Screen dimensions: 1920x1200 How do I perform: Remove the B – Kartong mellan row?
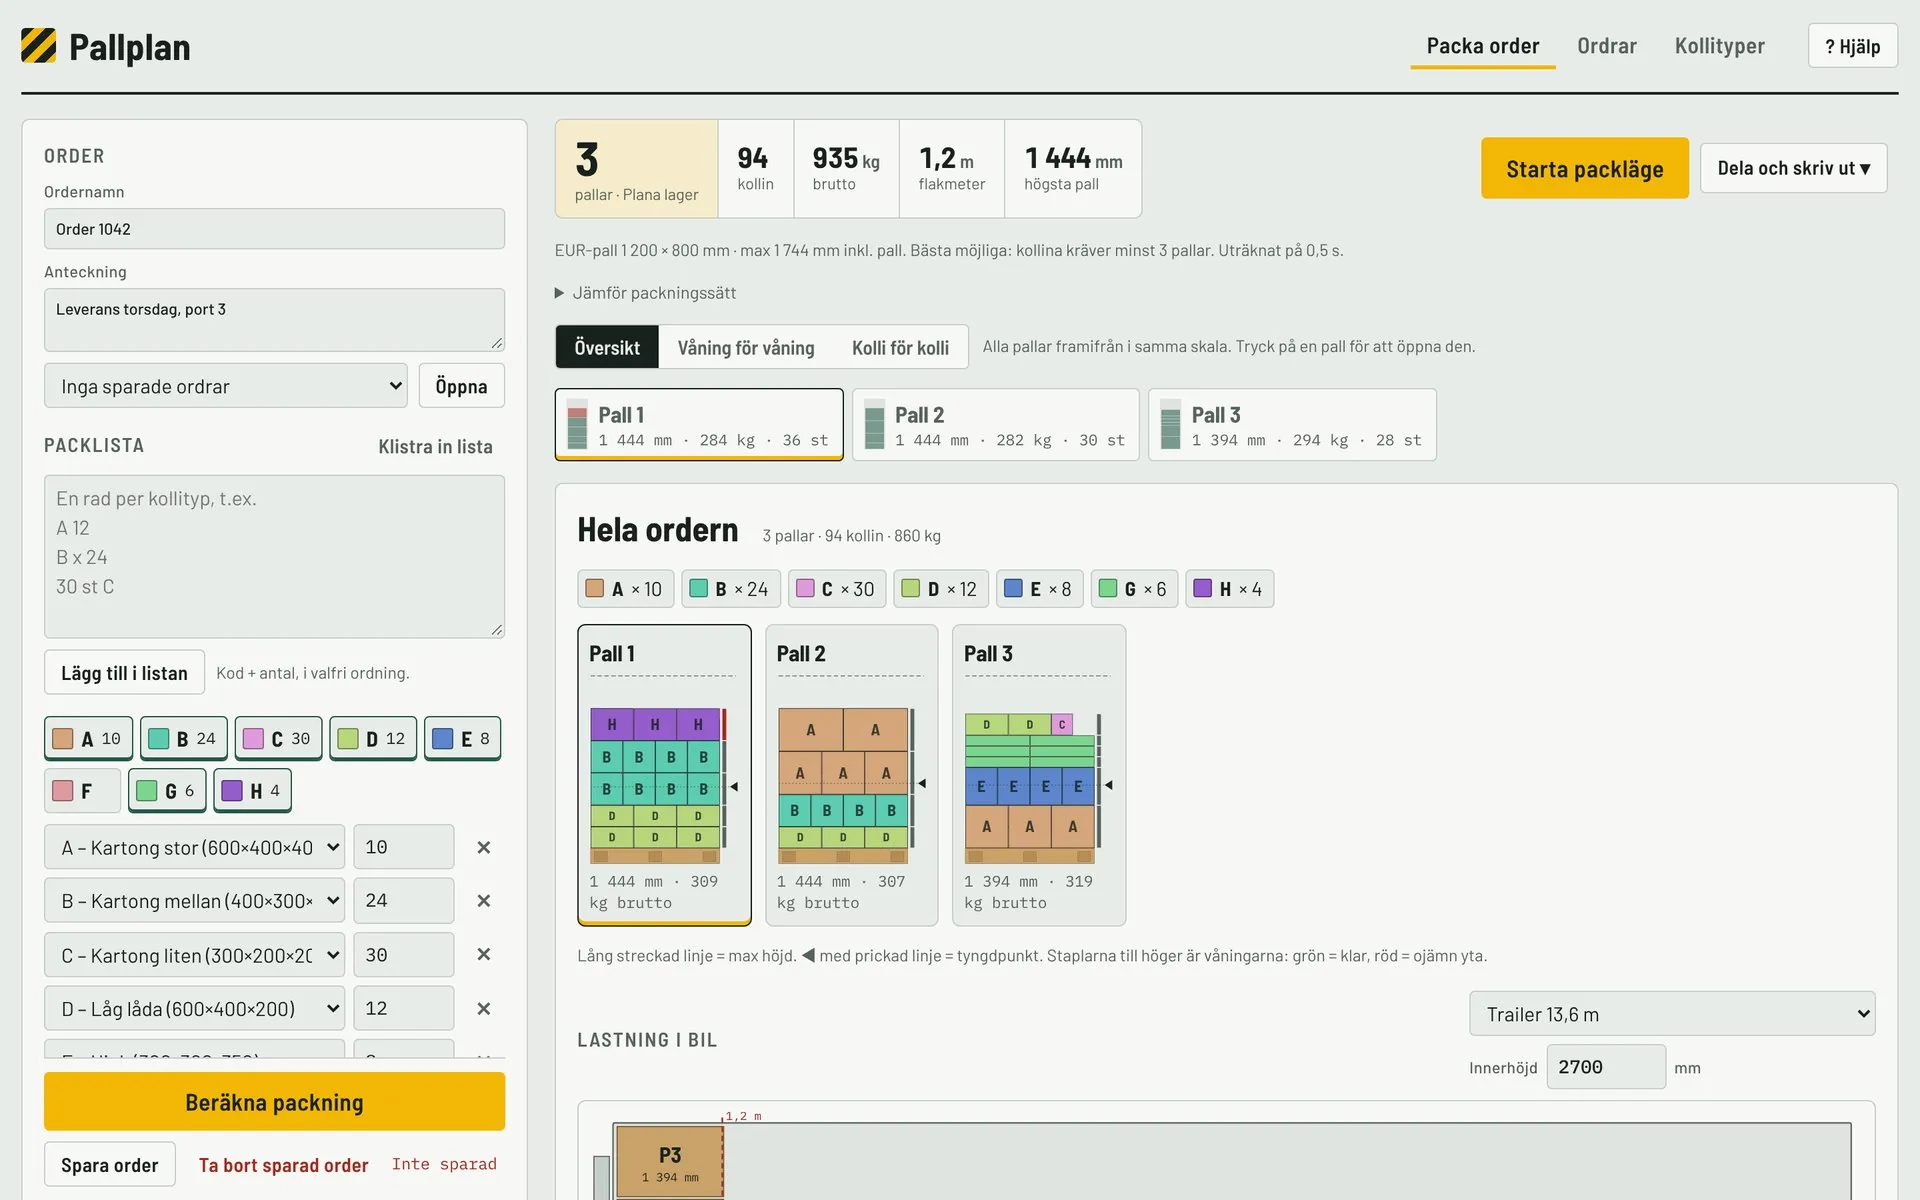[x=484, y=901]
